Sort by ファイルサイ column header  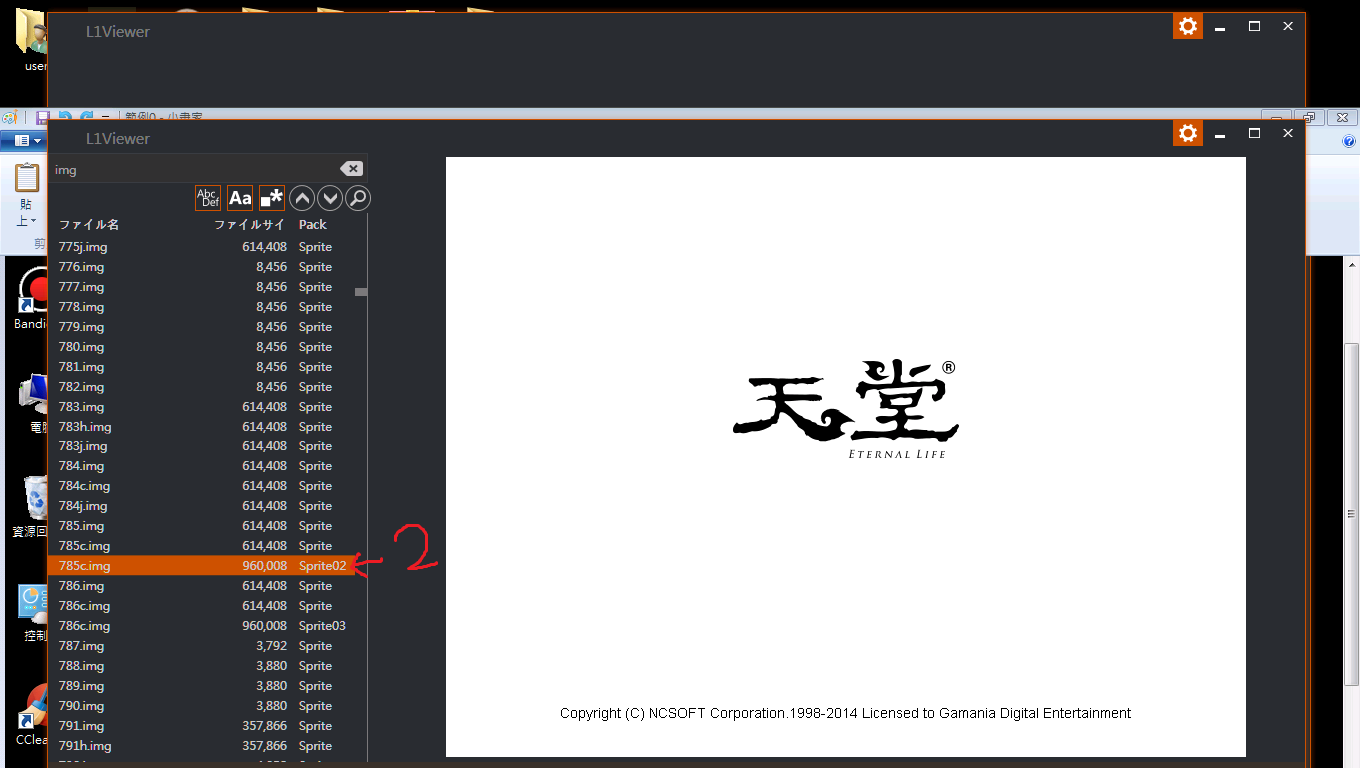[x=249, y=225]
